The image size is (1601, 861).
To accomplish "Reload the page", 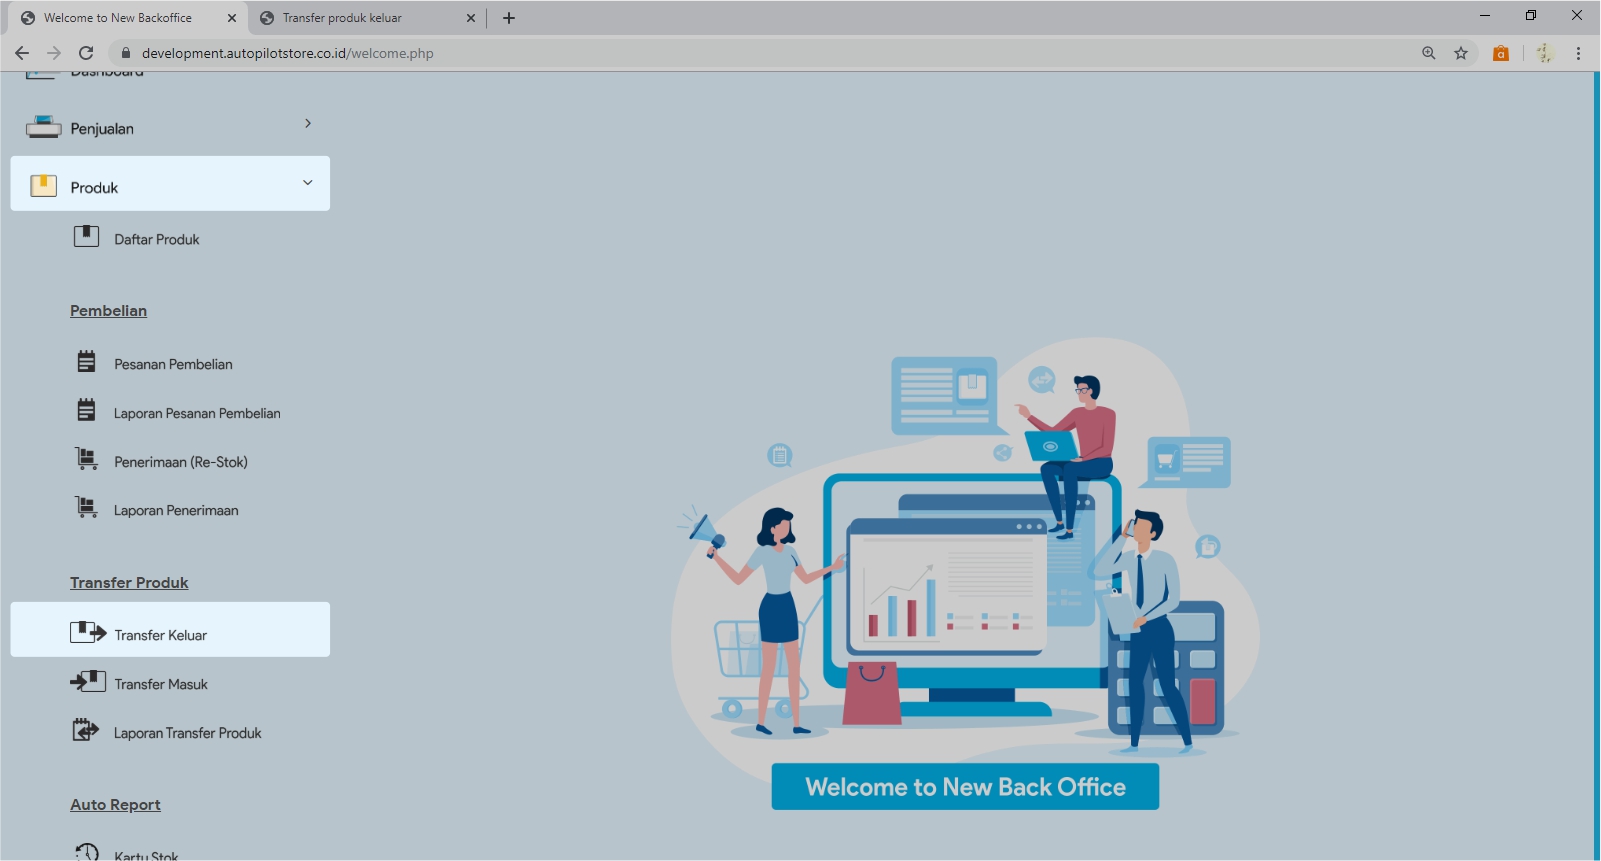I will 86,53.
